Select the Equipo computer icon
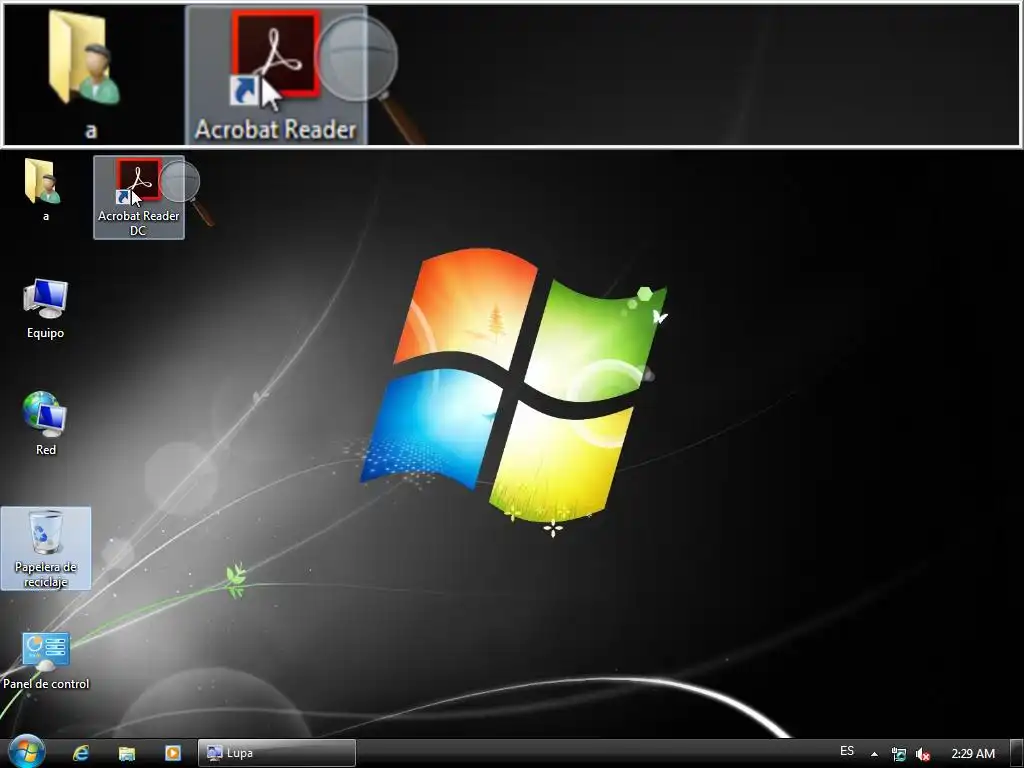This screenshot has height=768, width=1024. pos(45,309)
